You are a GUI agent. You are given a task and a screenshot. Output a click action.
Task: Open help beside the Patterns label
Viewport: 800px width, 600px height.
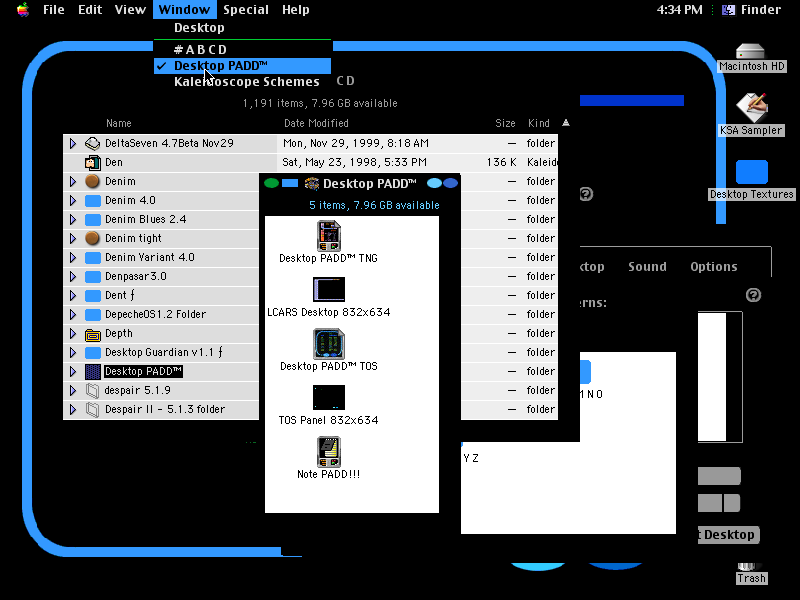tap(753, 295)
